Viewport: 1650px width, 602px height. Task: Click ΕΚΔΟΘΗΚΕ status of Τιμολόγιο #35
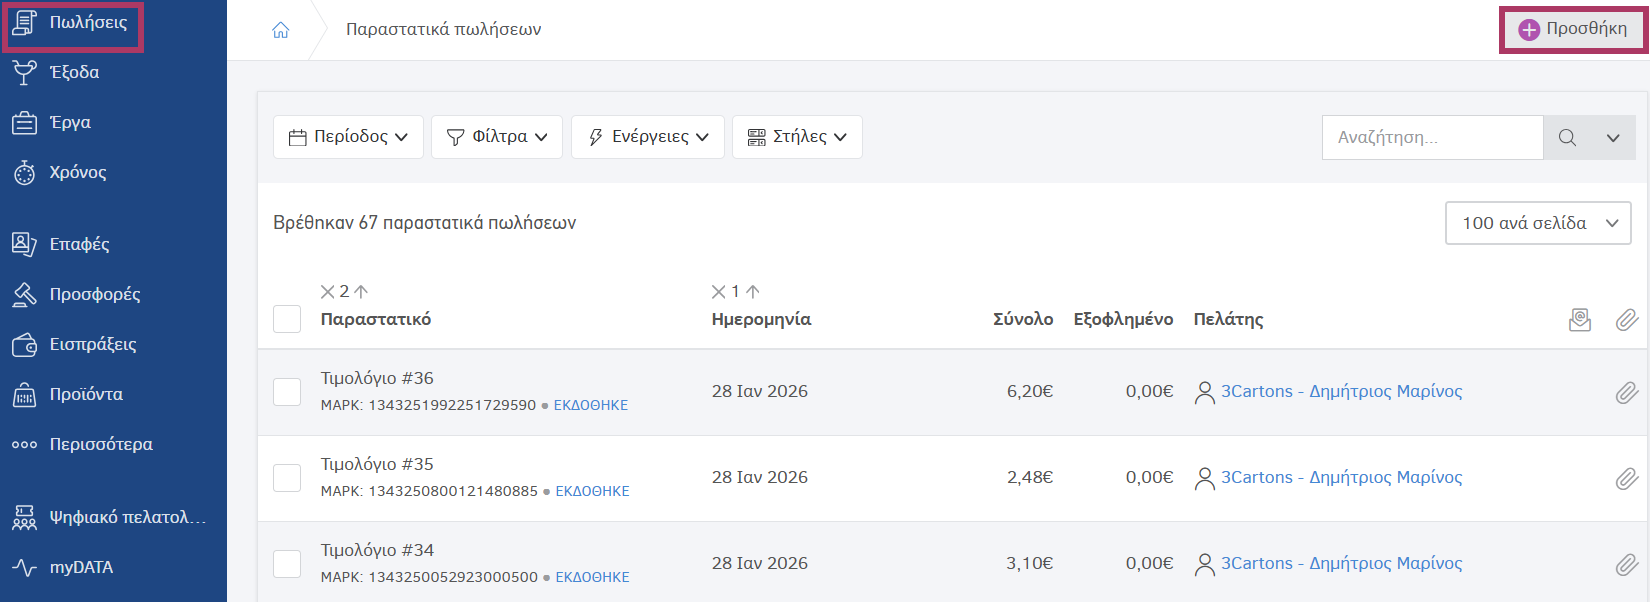593,491
